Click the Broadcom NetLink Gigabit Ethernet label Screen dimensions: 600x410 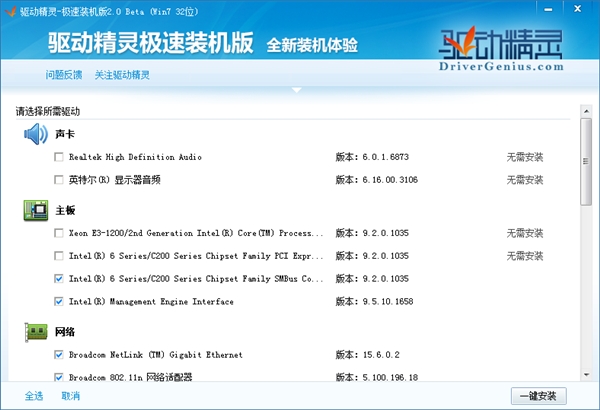coord(156,355)
